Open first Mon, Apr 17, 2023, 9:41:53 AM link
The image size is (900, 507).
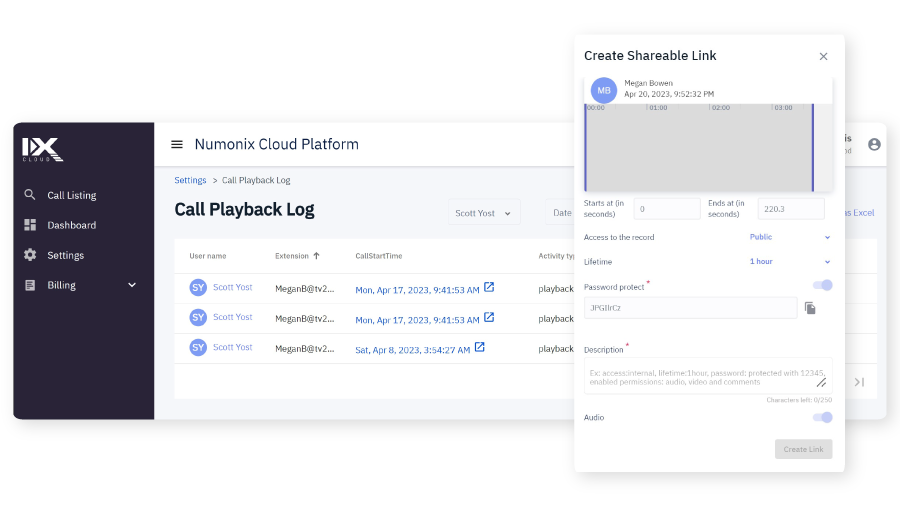[417, 290]
